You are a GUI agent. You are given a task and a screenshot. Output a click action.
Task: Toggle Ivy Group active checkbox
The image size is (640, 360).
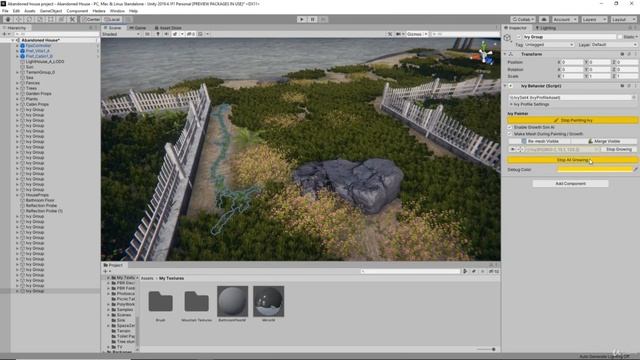519,37
